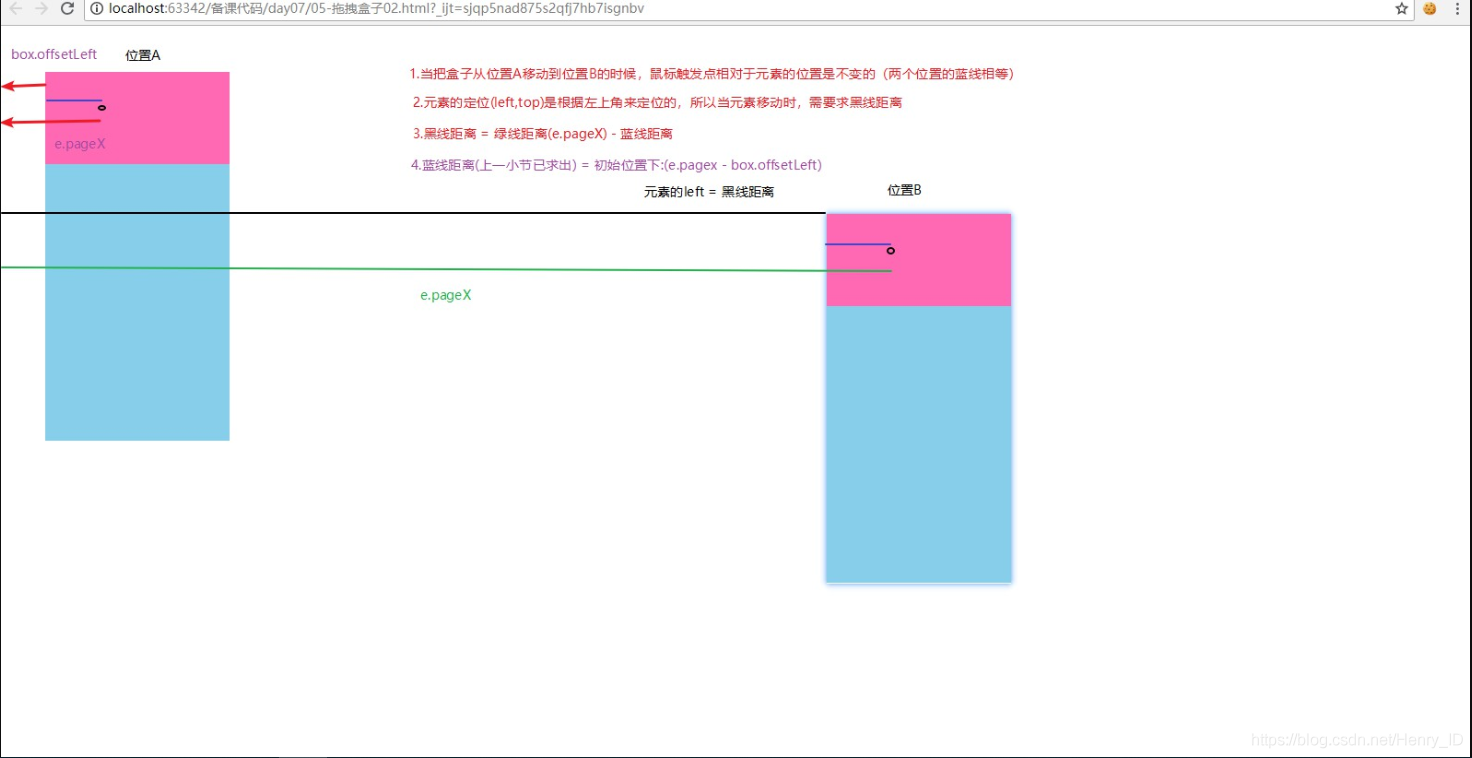Screen dimensions: 1472x758
Task: Click the purple 'e.pageX' label in box A
Action: point(80,144)
